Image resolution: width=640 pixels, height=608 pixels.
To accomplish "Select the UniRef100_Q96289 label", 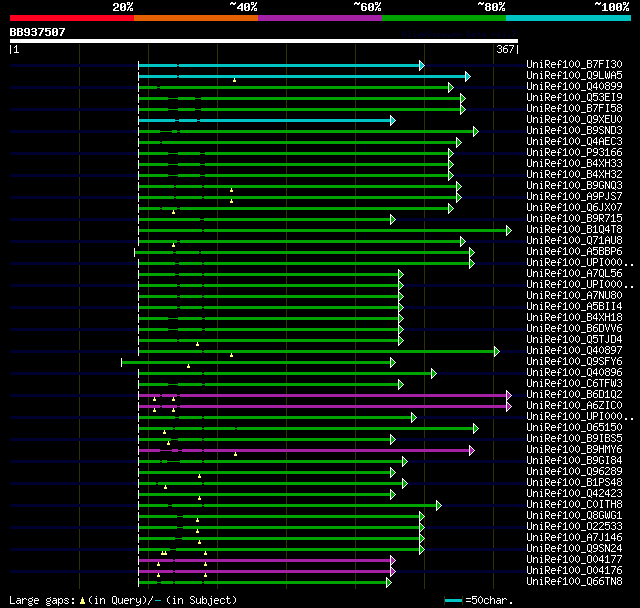I will tap(574, 472).
